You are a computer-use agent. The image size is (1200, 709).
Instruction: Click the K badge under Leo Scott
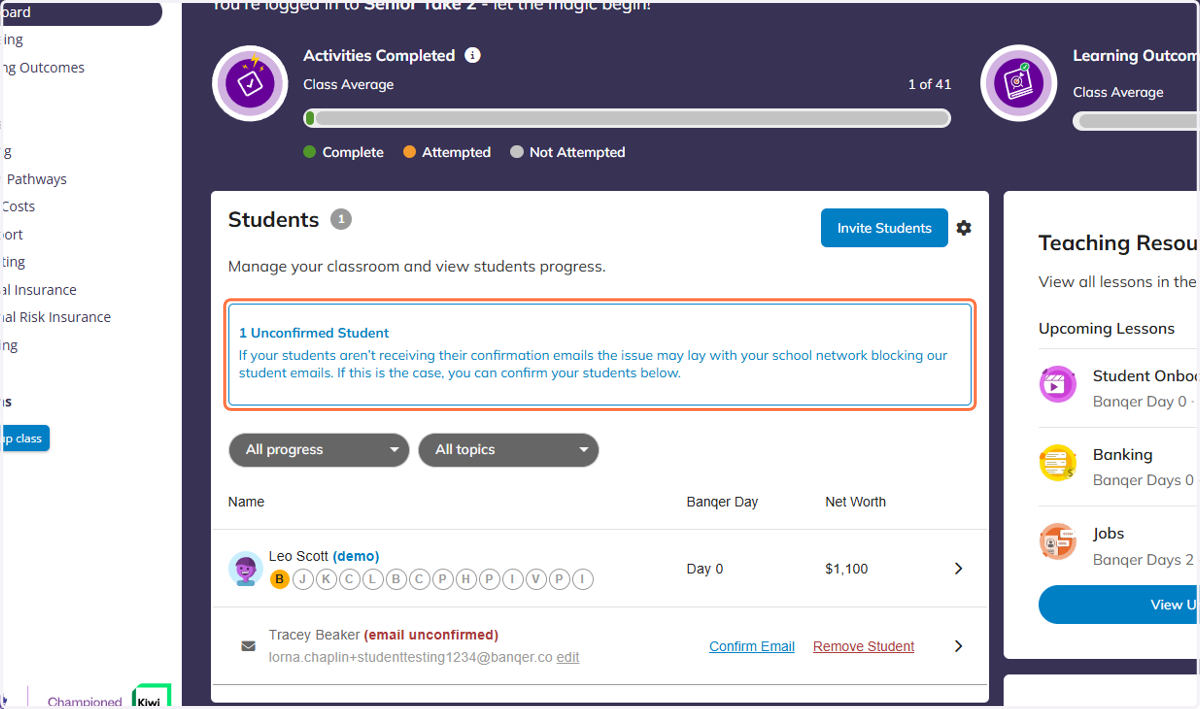[326, 579]
